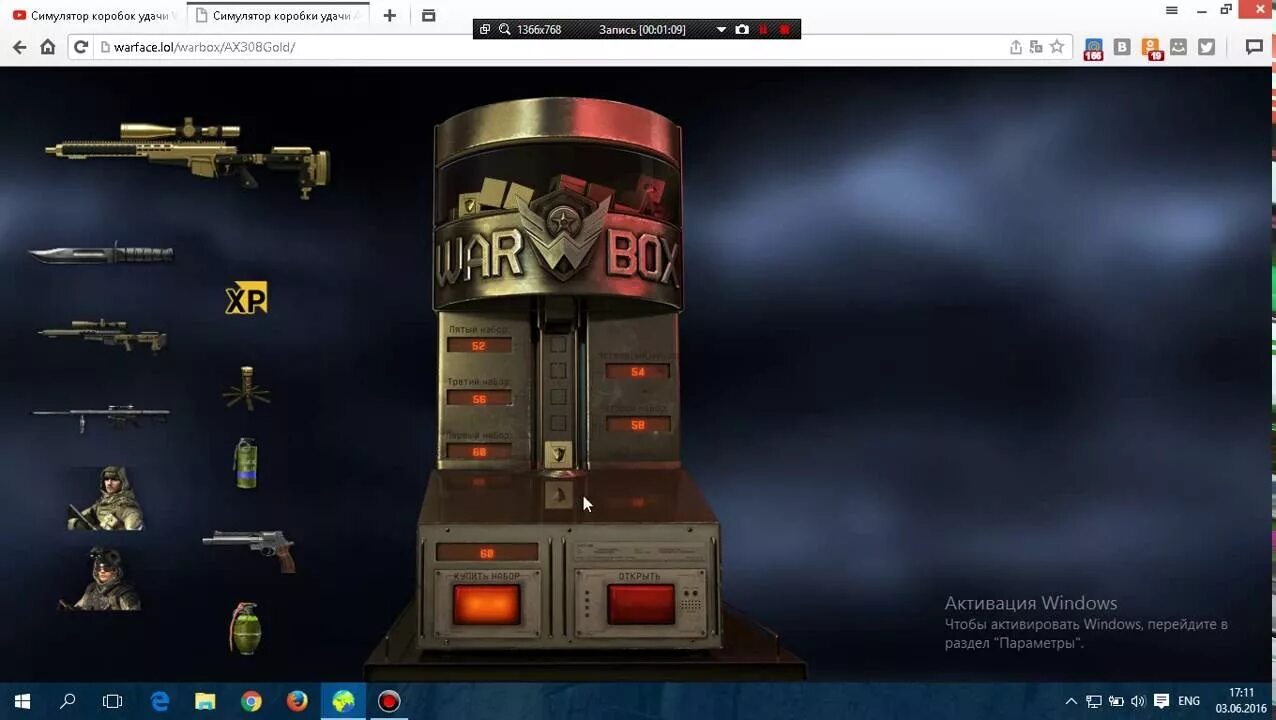Go back to the previous page
The width and height of the screenshot is (1276, 720).
[19, 47]
